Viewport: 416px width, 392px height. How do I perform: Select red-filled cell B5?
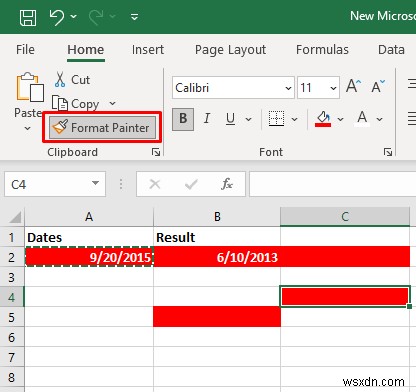point(217,317)
